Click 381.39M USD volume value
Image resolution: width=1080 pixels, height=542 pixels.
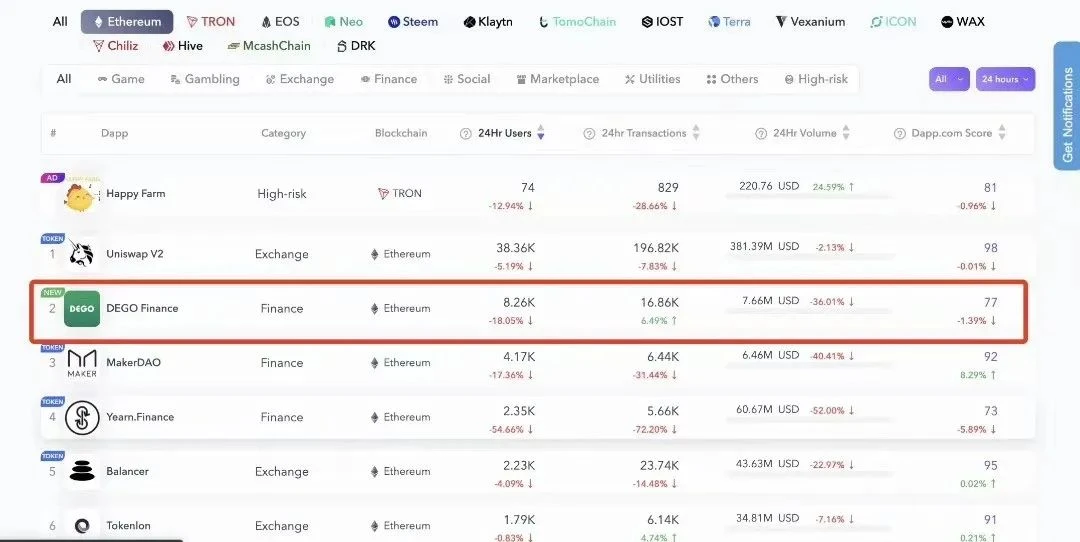[765, 246]
